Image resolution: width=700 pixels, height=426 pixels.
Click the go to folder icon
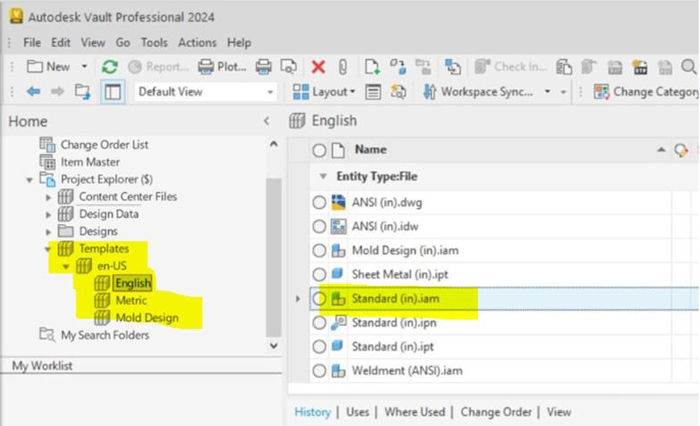tap(83, 92)
